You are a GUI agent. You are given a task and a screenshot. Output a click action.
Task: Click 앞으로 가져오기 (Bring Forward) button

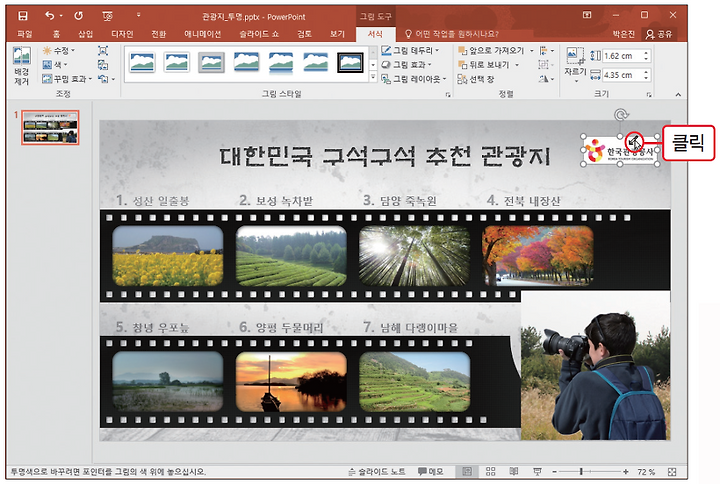click(x=491, y=51)
